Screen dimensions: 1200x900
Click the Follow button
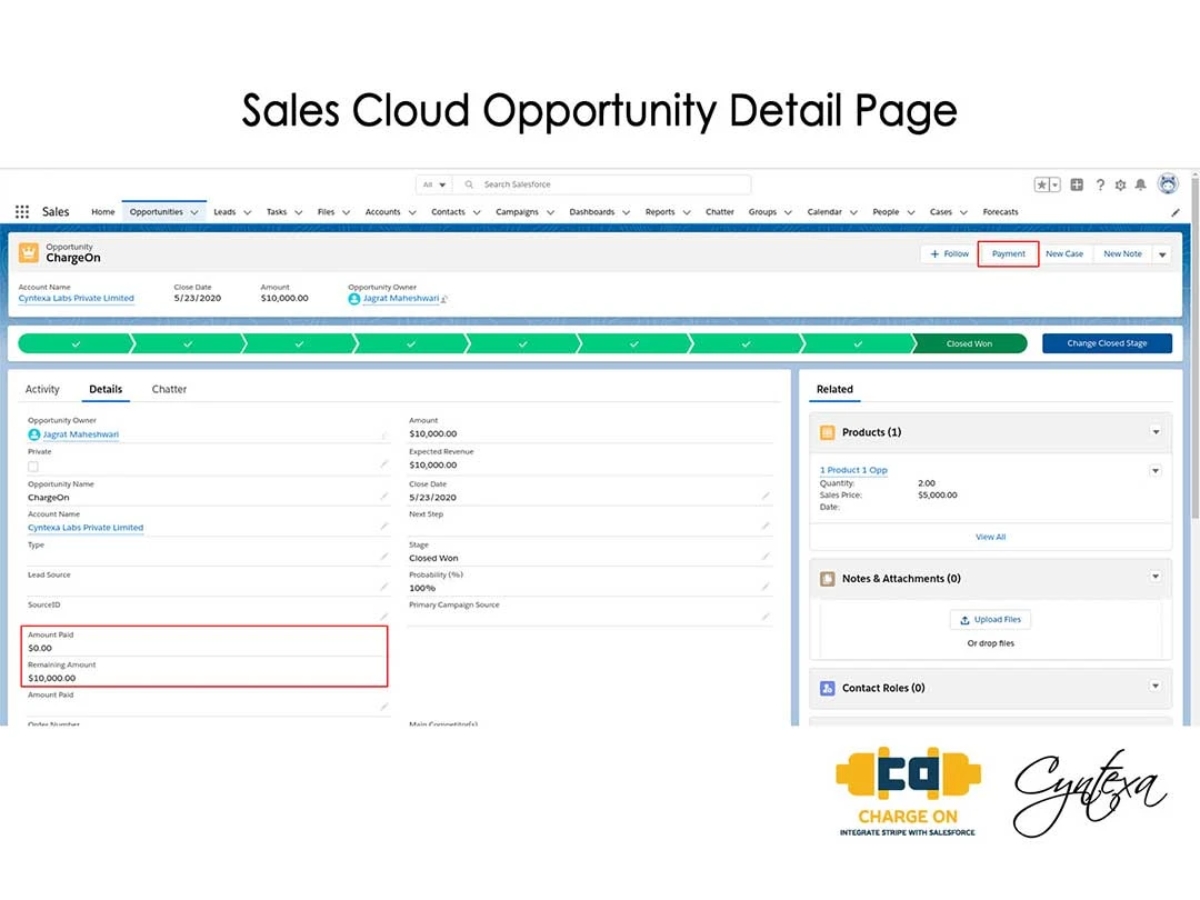[x=949, y=254]
